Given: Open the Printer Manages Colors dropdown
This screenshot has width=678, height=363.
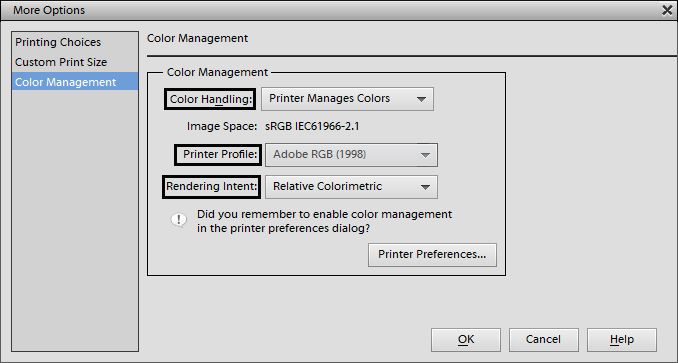Looking at the screenshot, I should point(347,99).
